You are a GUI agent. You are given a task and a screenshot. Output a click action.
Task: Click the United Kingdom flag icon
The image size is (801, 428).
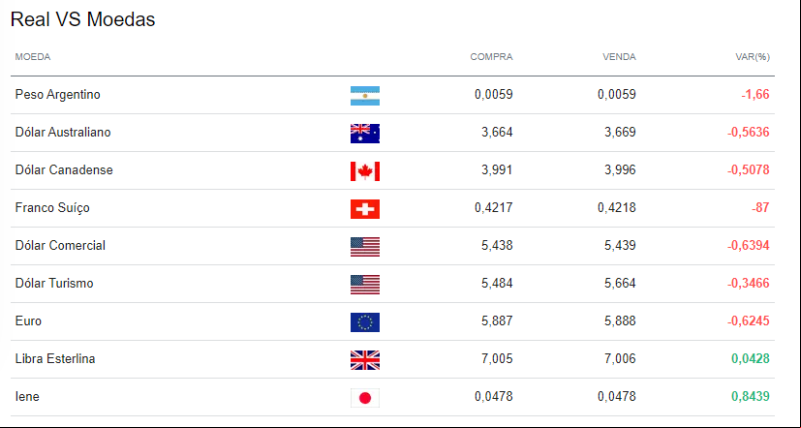365,360
